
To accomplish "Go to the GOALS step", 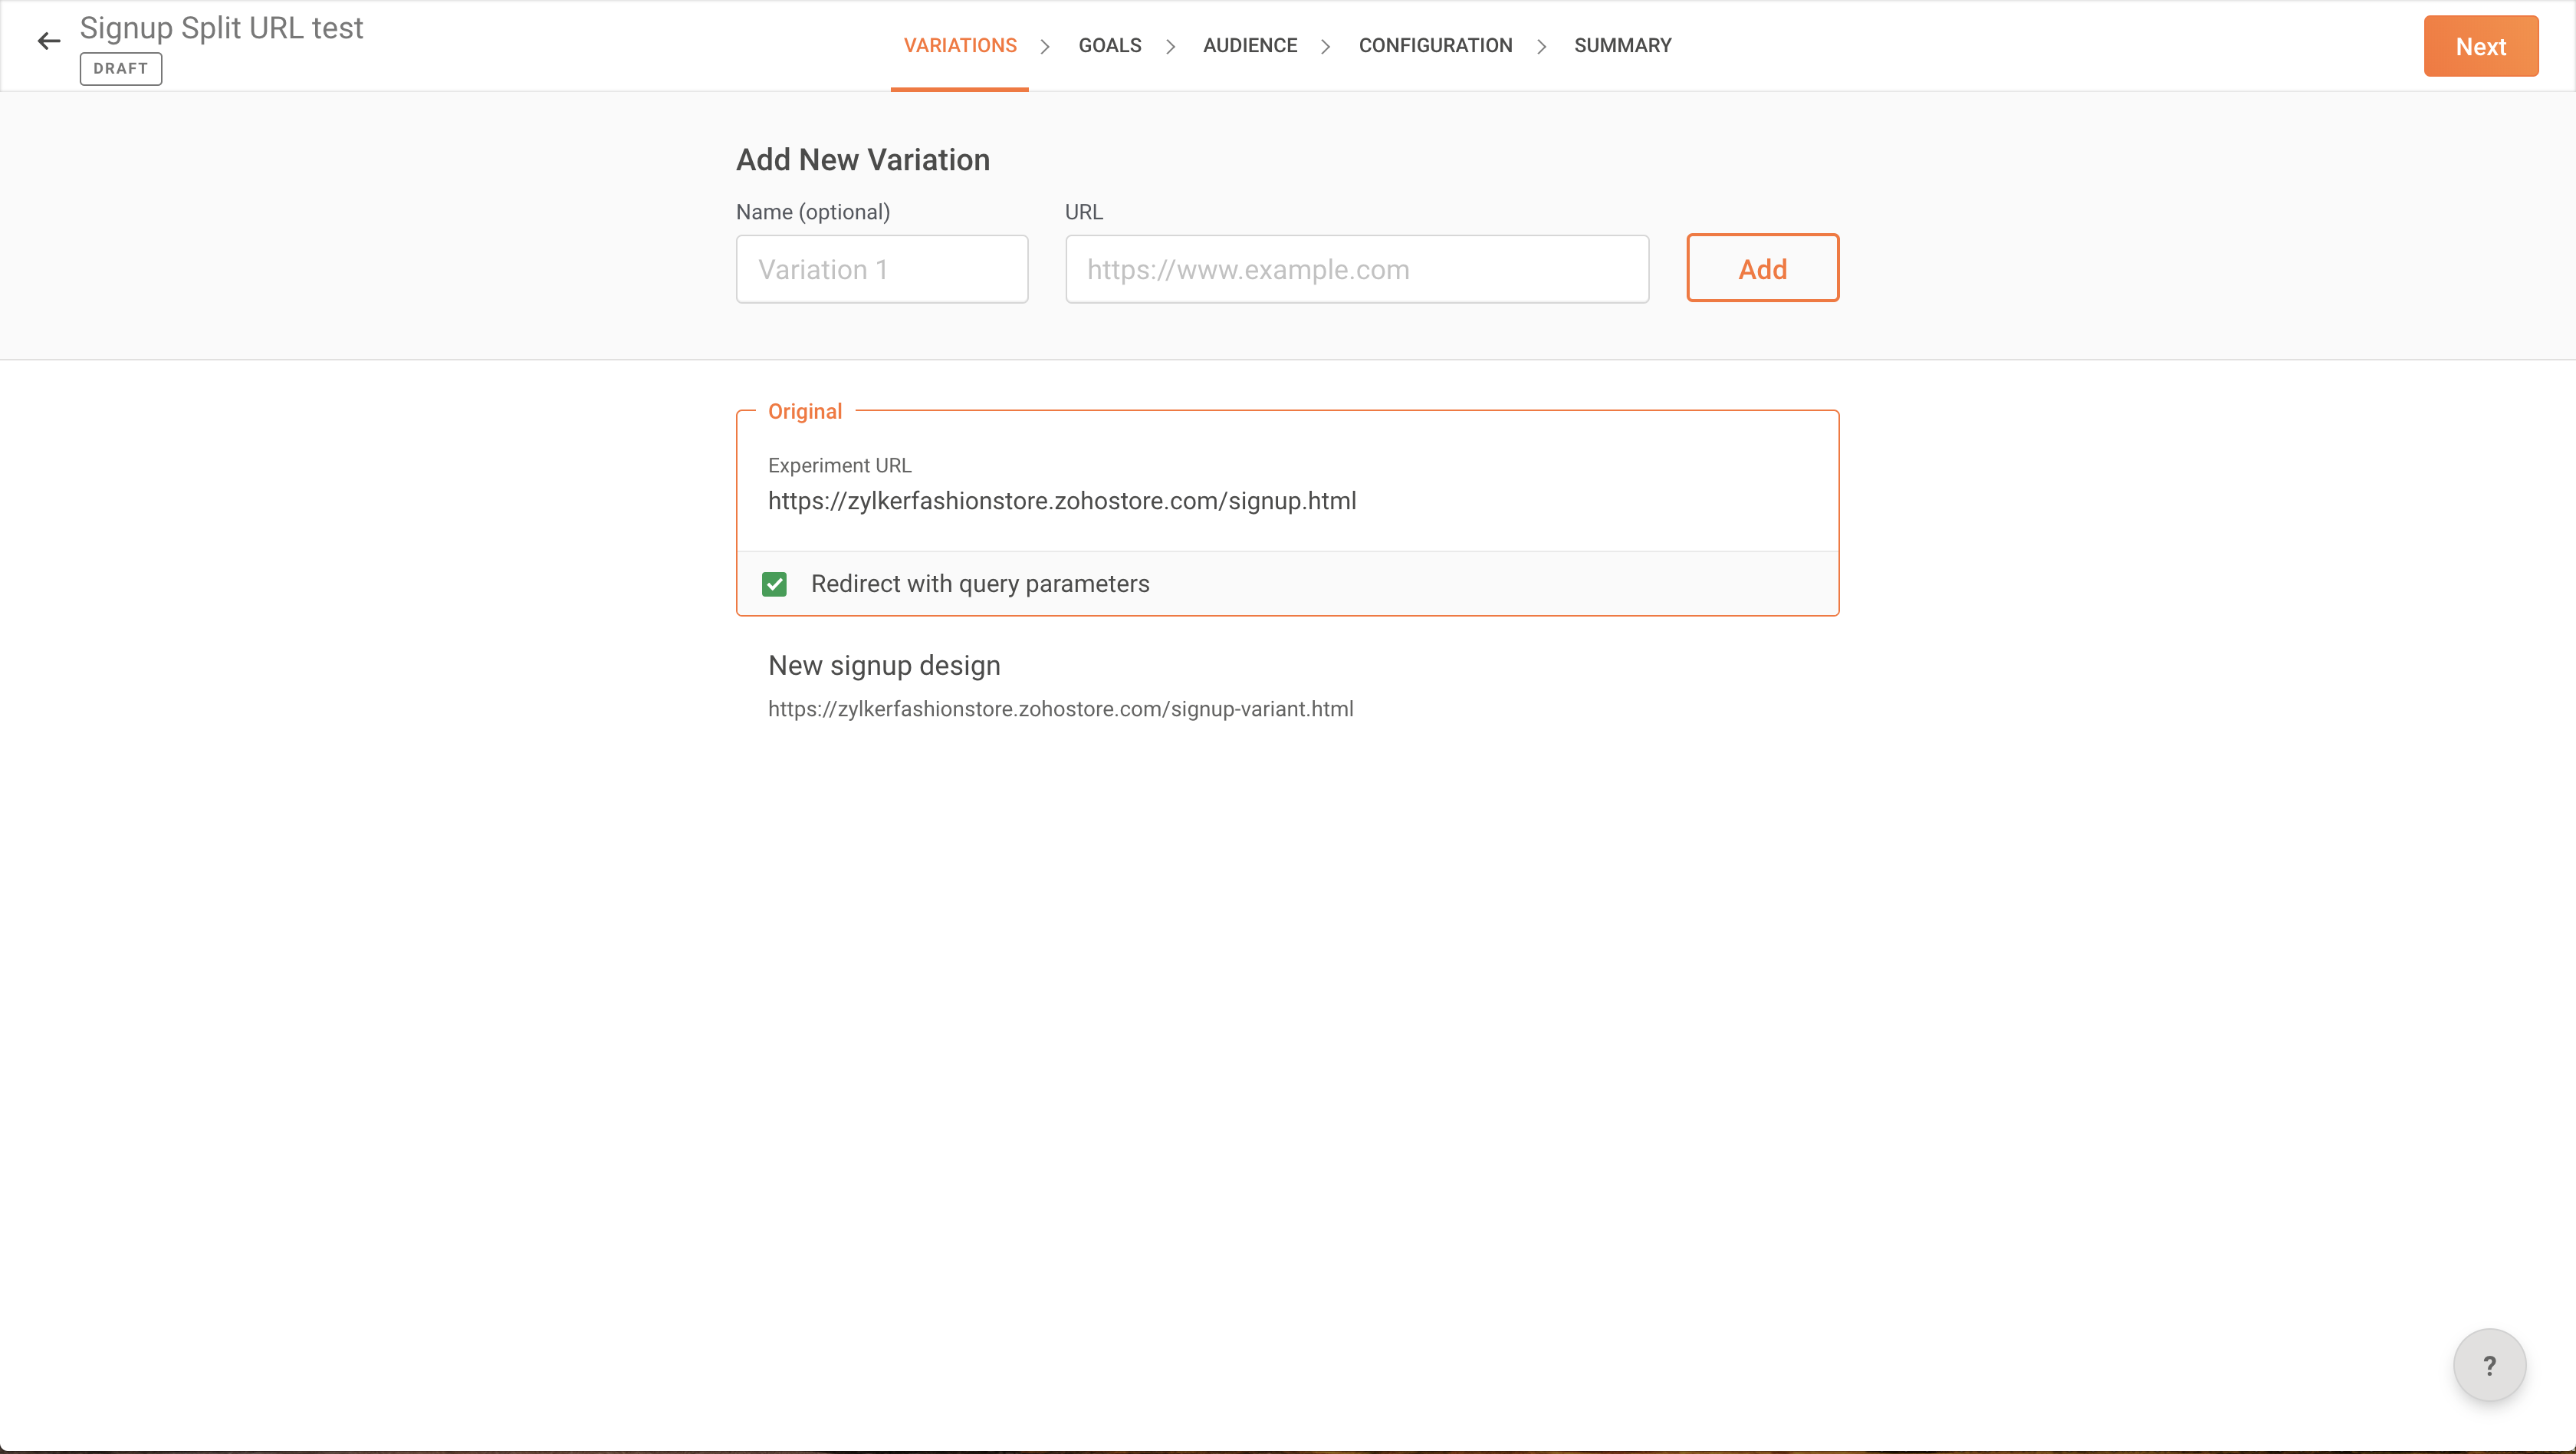I will (x=1109, y=46).
